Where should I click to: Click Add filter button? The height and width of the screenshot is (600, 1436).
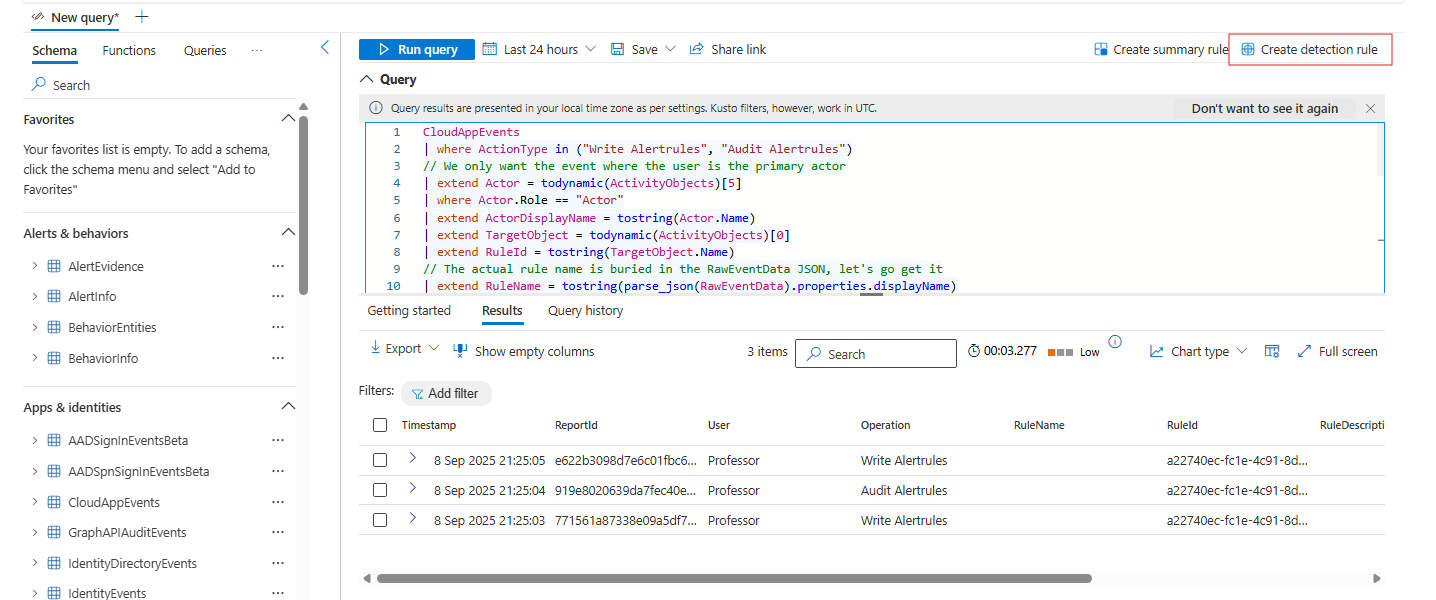446,393
